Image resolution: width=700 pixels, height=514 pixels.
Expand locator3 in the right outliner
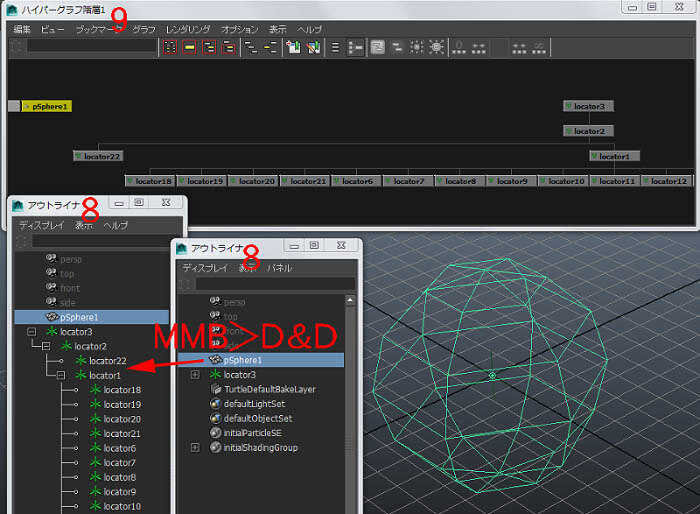tap(195, 375)
